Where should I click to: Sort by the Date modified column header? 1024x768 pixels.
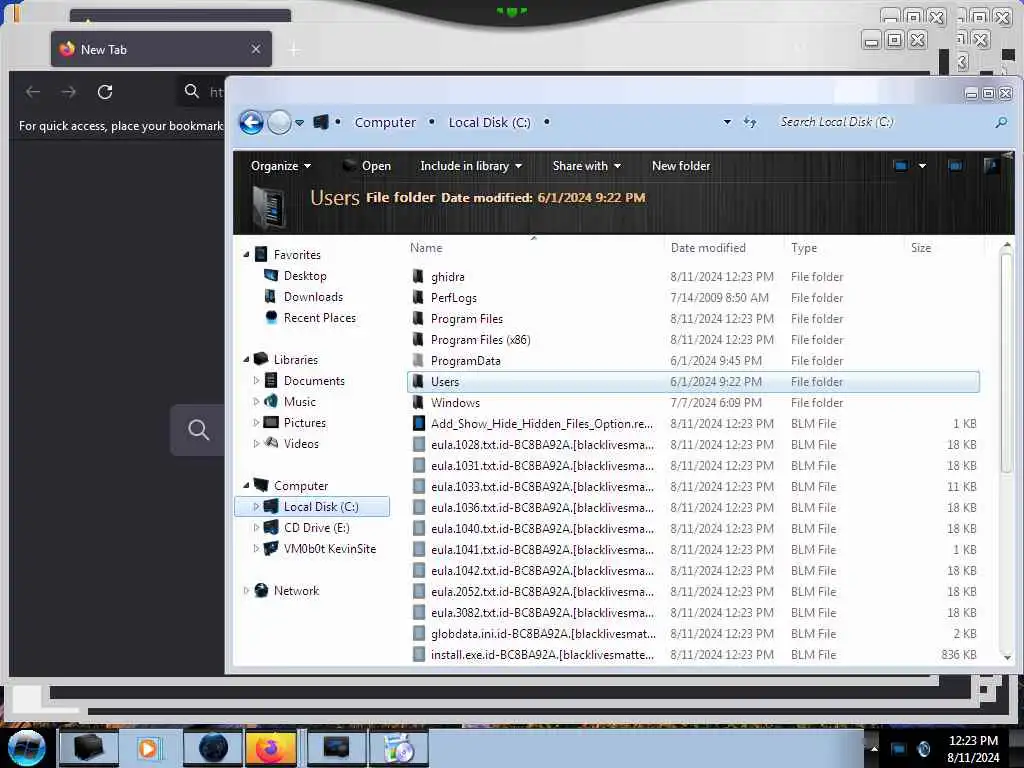tap(708, 248)
